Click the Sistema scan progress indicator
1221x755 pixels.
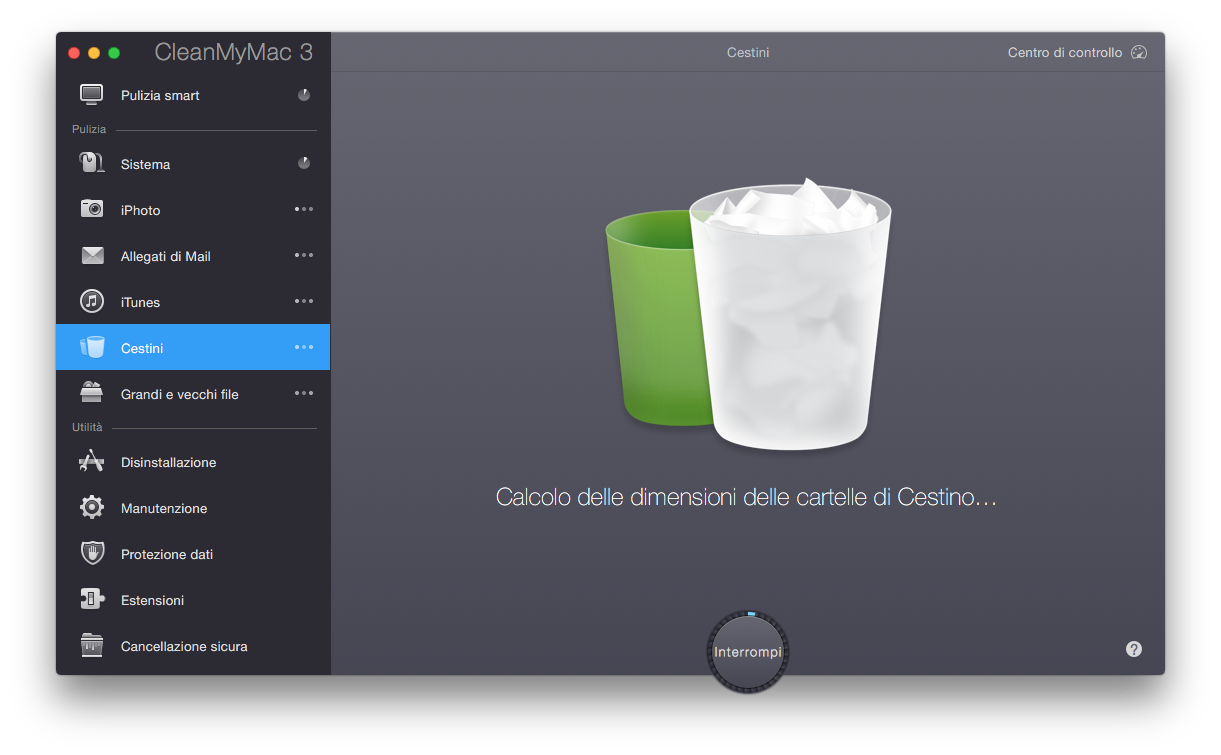coord(304,163)
